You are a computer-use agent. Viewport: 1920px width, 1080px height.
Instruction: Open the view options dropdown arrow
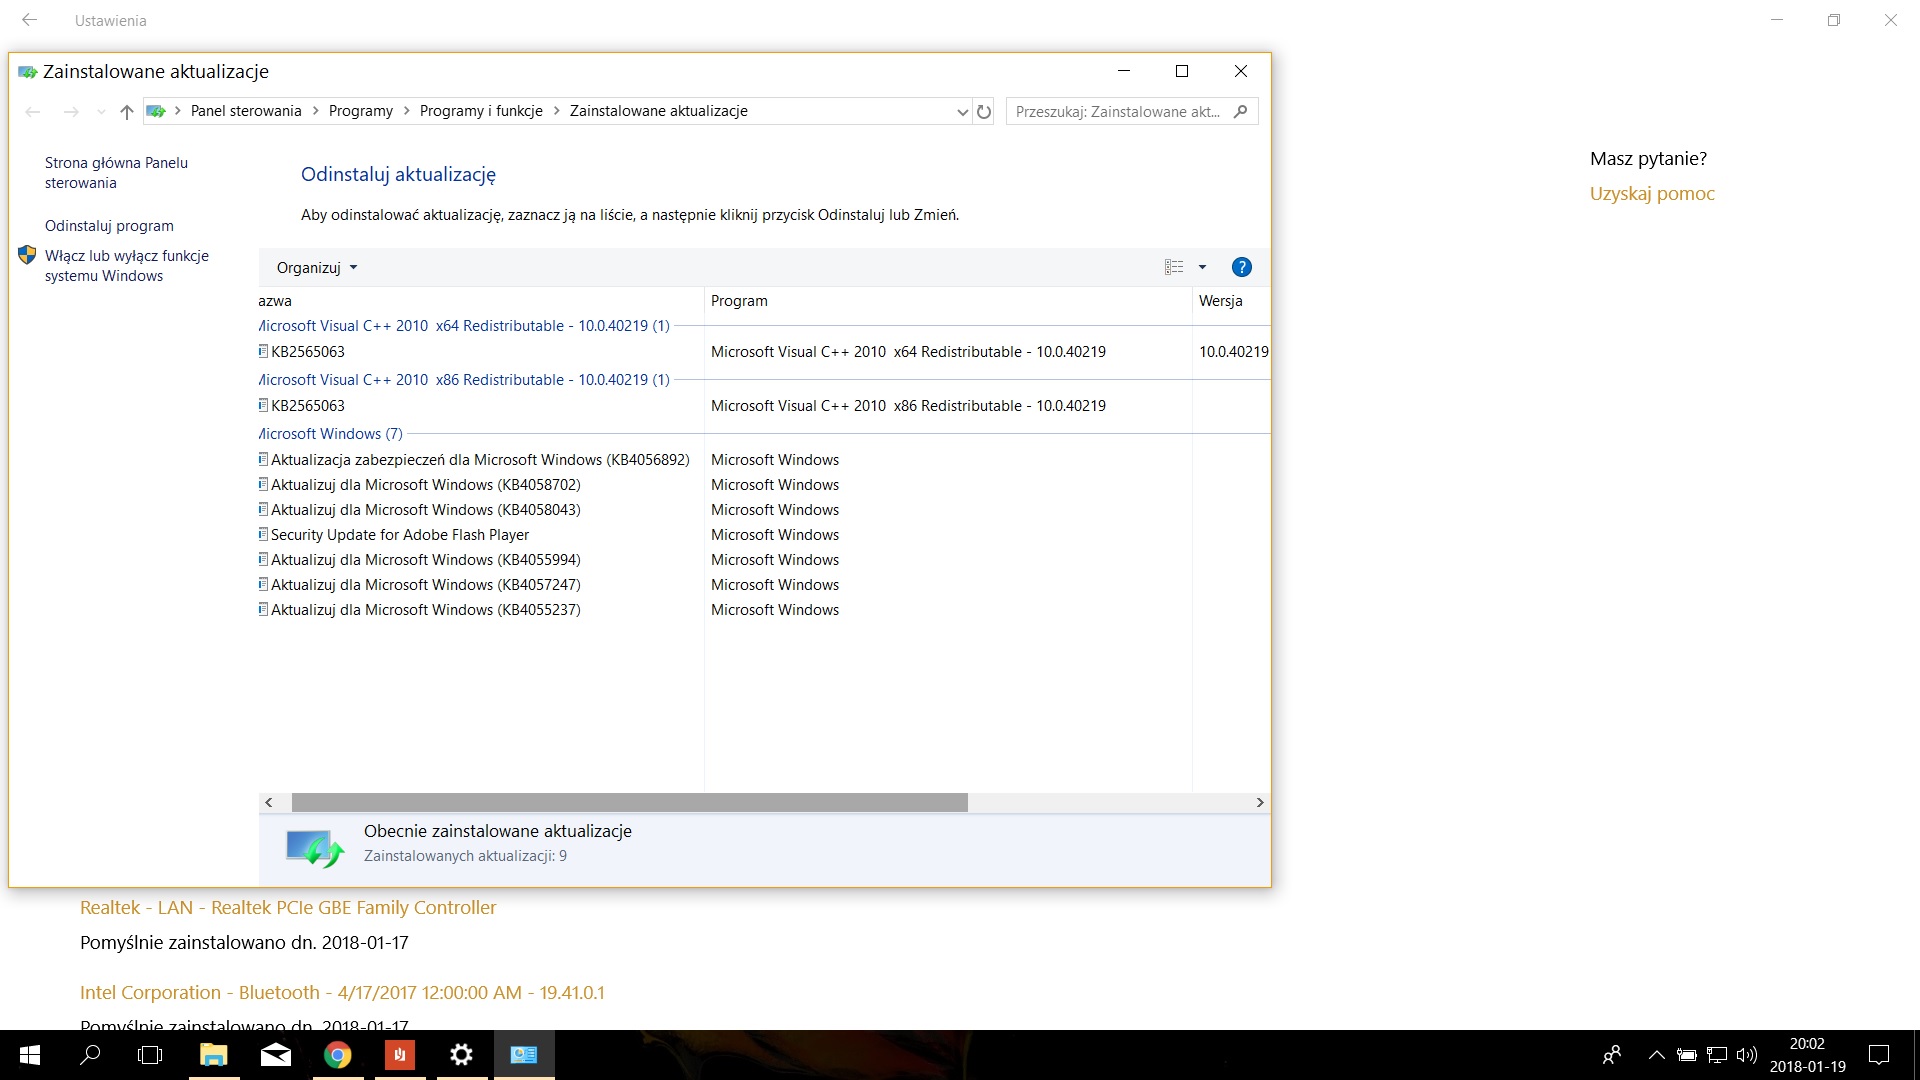[x=1202, y=267]
